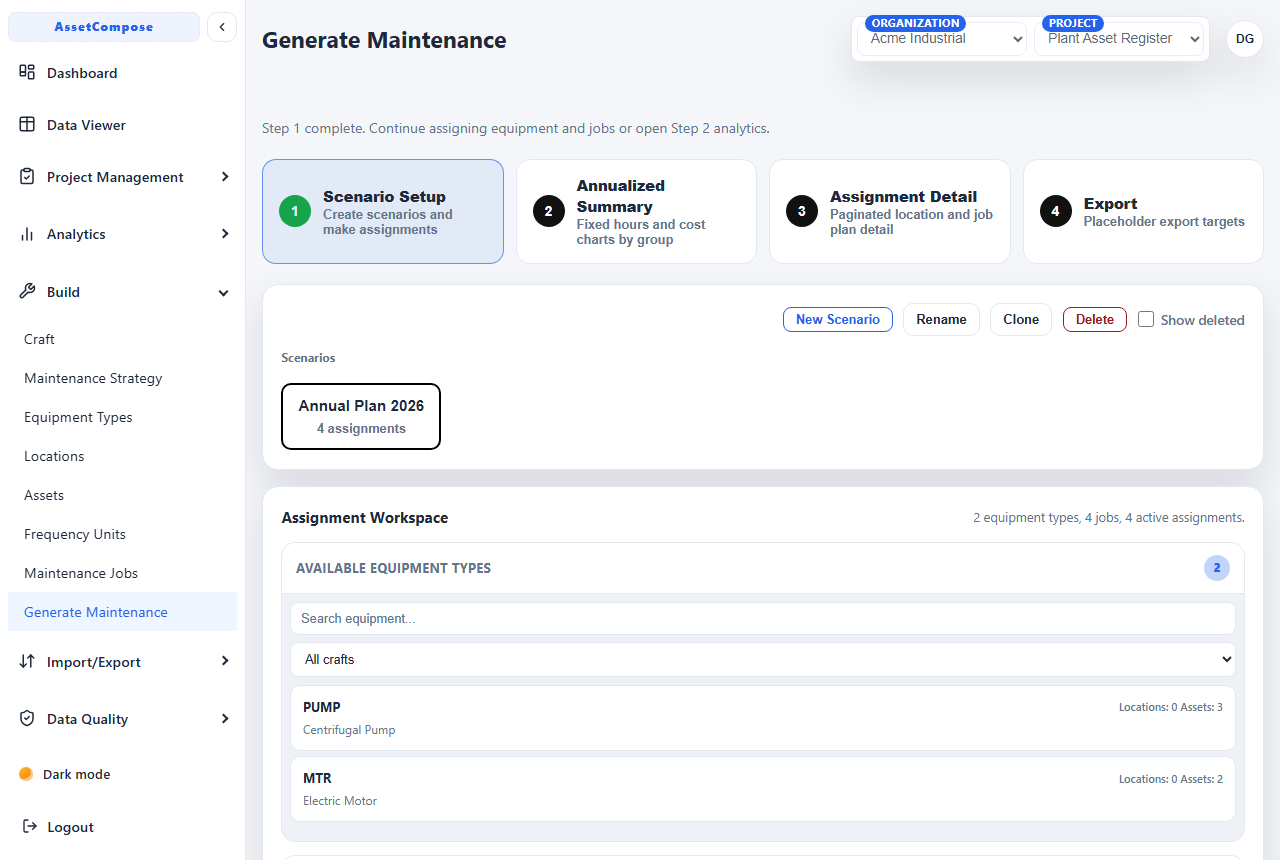Switch to Annualized Summary step
The height and width of the screenshot is (860, 1280).
point(636,211)
